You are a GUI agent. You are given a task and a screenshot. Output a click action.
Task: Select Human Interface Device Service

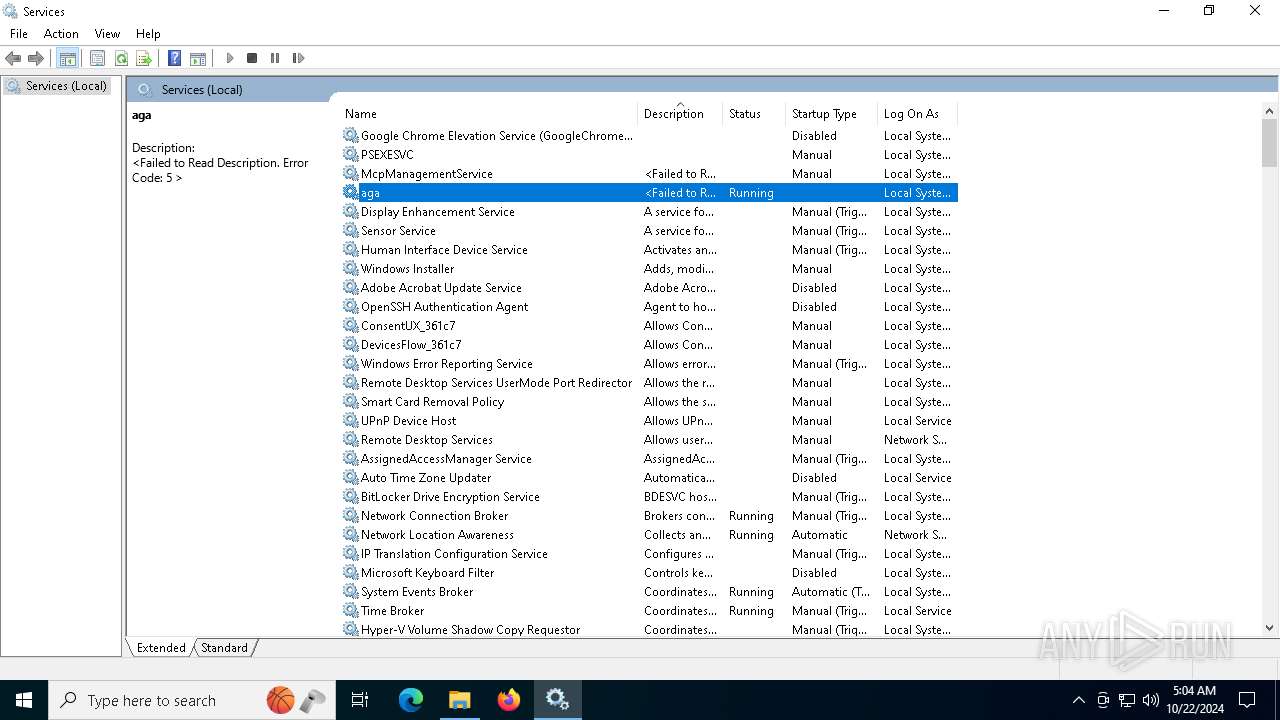[x=649, y=250]
